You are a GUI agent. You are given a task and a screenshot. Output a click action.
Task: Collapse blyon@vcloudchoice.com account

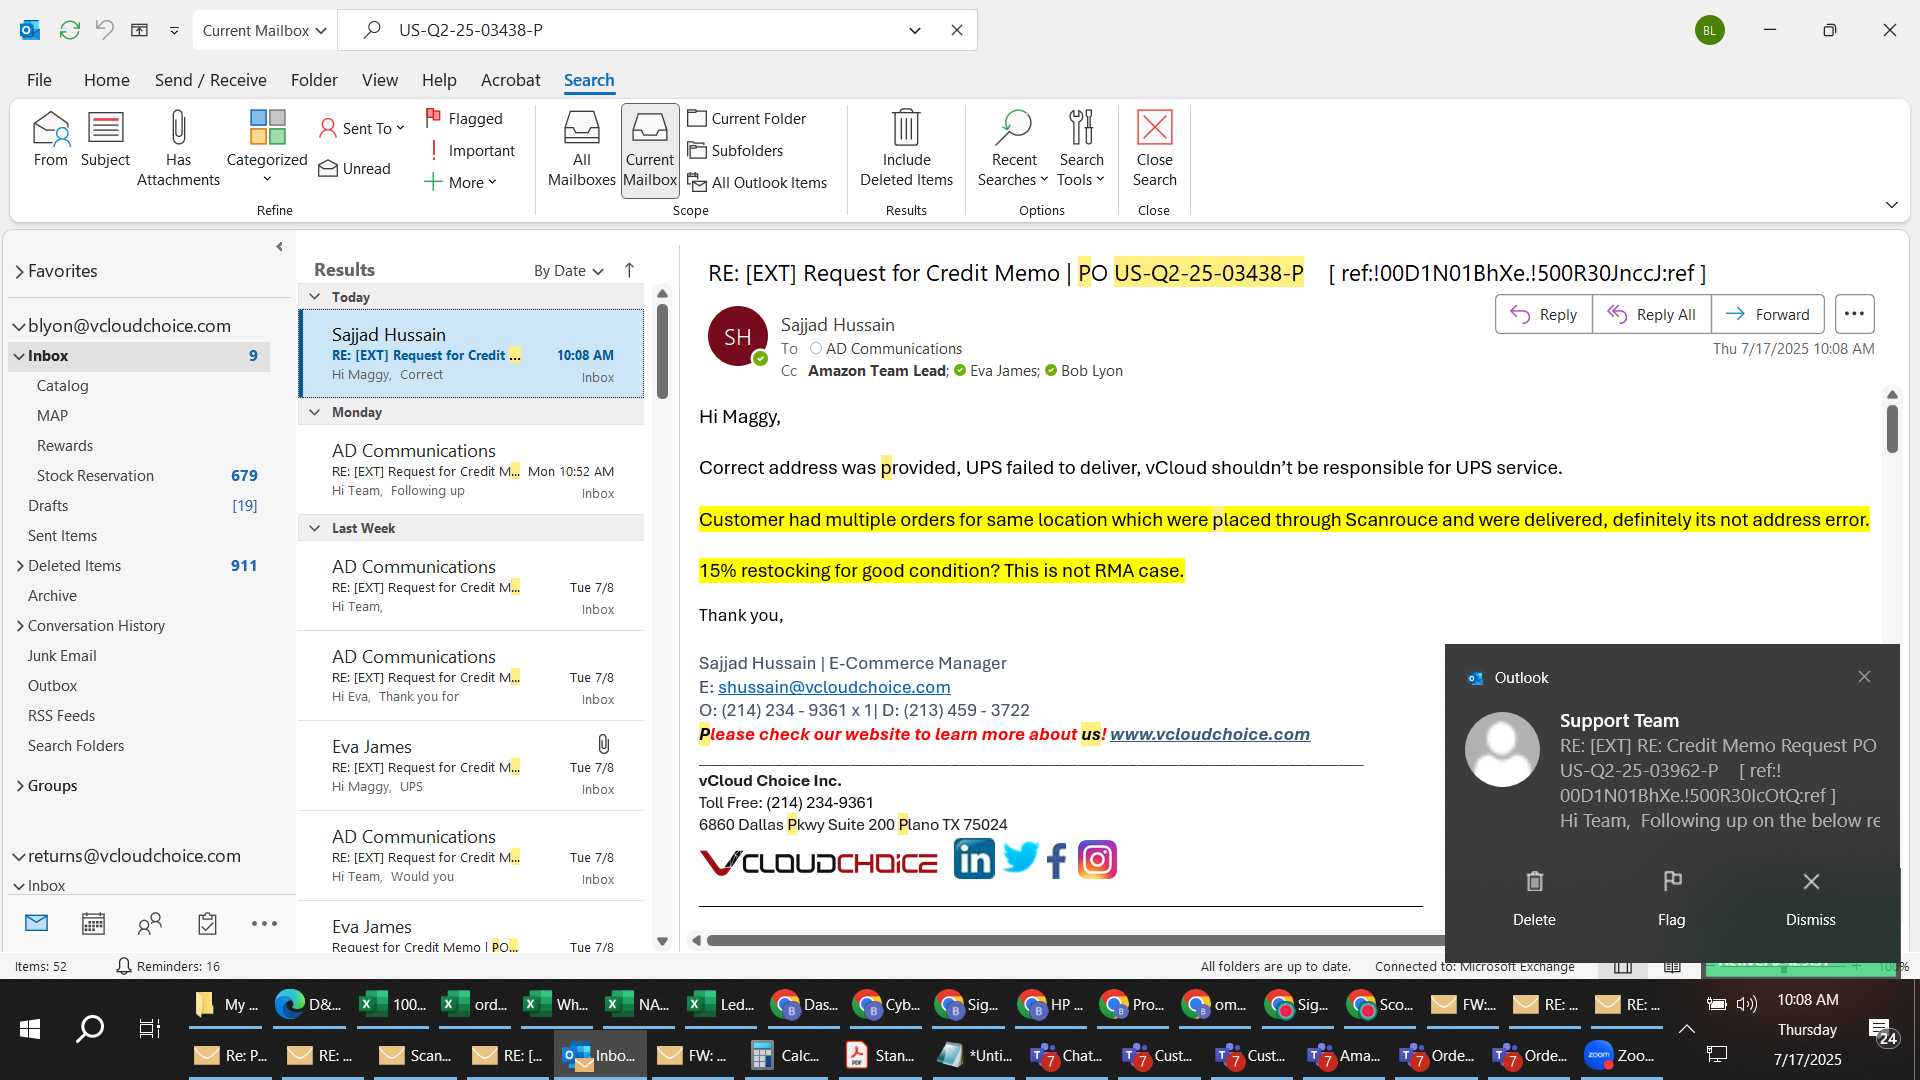click(x=19, y=326)
